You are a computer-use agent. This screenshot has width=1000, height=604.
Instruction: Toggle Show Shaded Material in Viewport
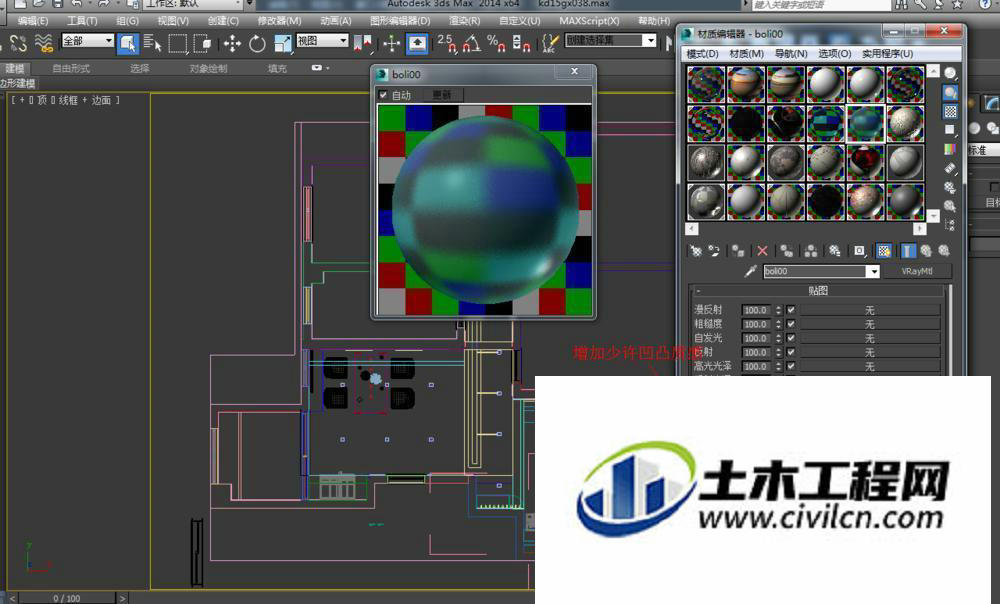pos(883,251)
